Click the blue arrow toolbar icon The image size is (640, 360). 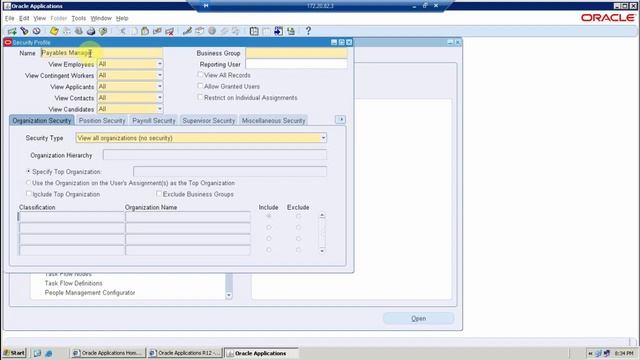click(x=278, y=31)
